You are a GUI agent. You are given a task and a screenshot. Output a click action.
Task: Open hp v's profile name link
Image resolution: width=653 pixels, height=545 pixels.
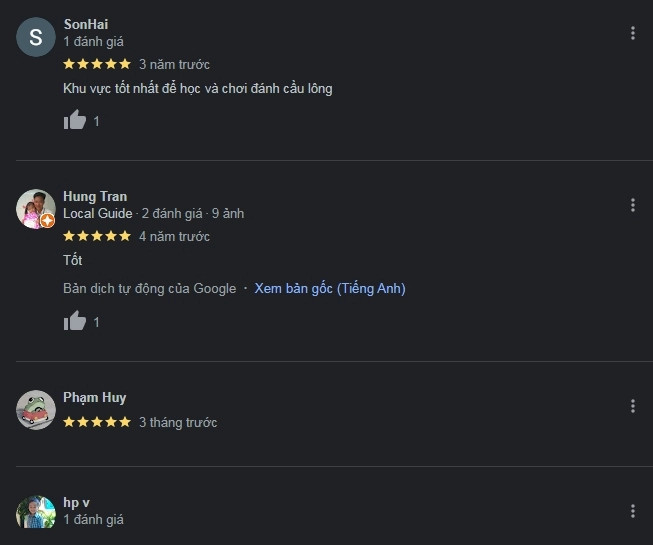(x=77, y=502)
